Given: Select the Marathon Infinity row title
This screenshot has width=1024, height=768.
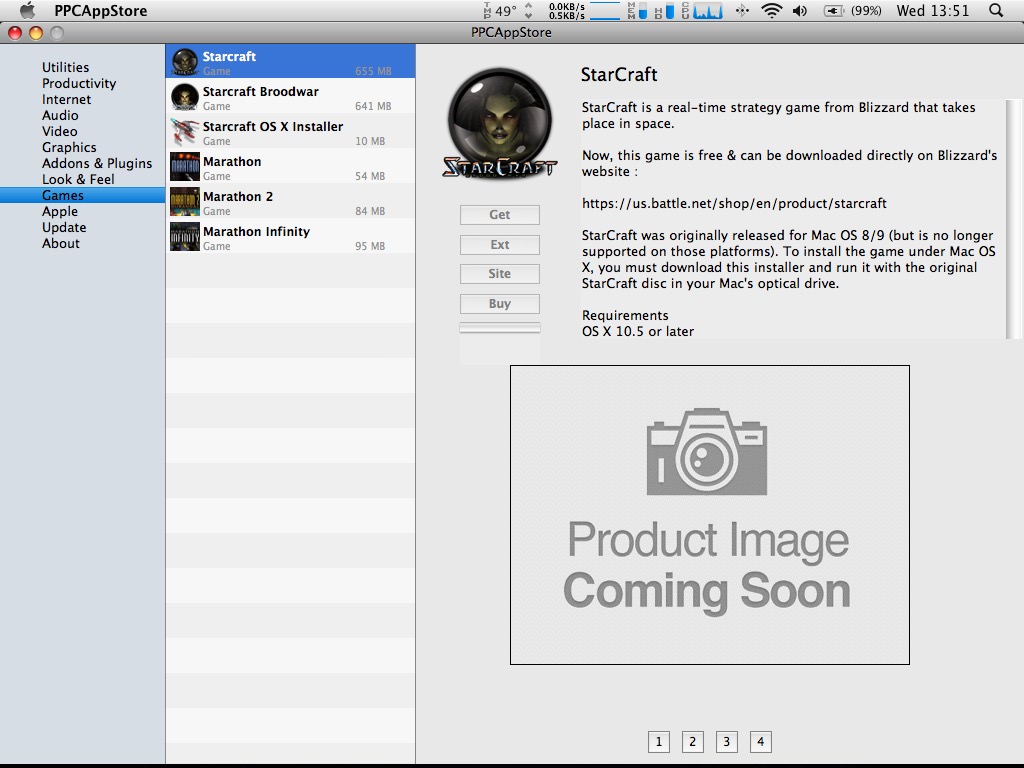Looking at the screenshot, I should 256,232.
